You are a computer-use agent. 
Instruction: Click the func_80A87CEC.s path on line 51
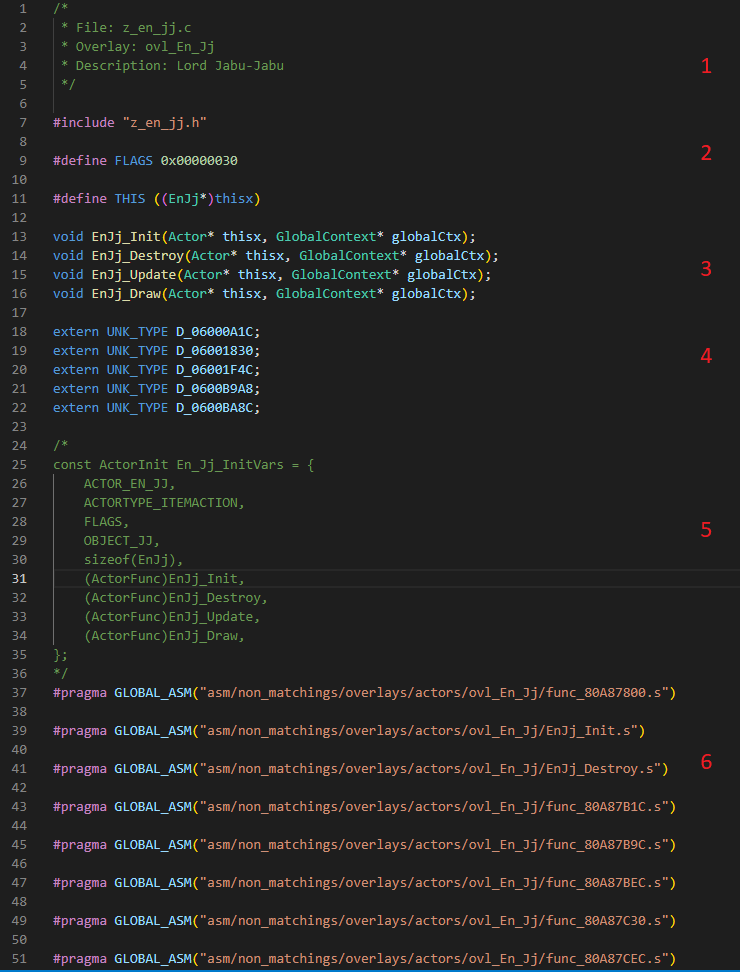pos(440,959)
